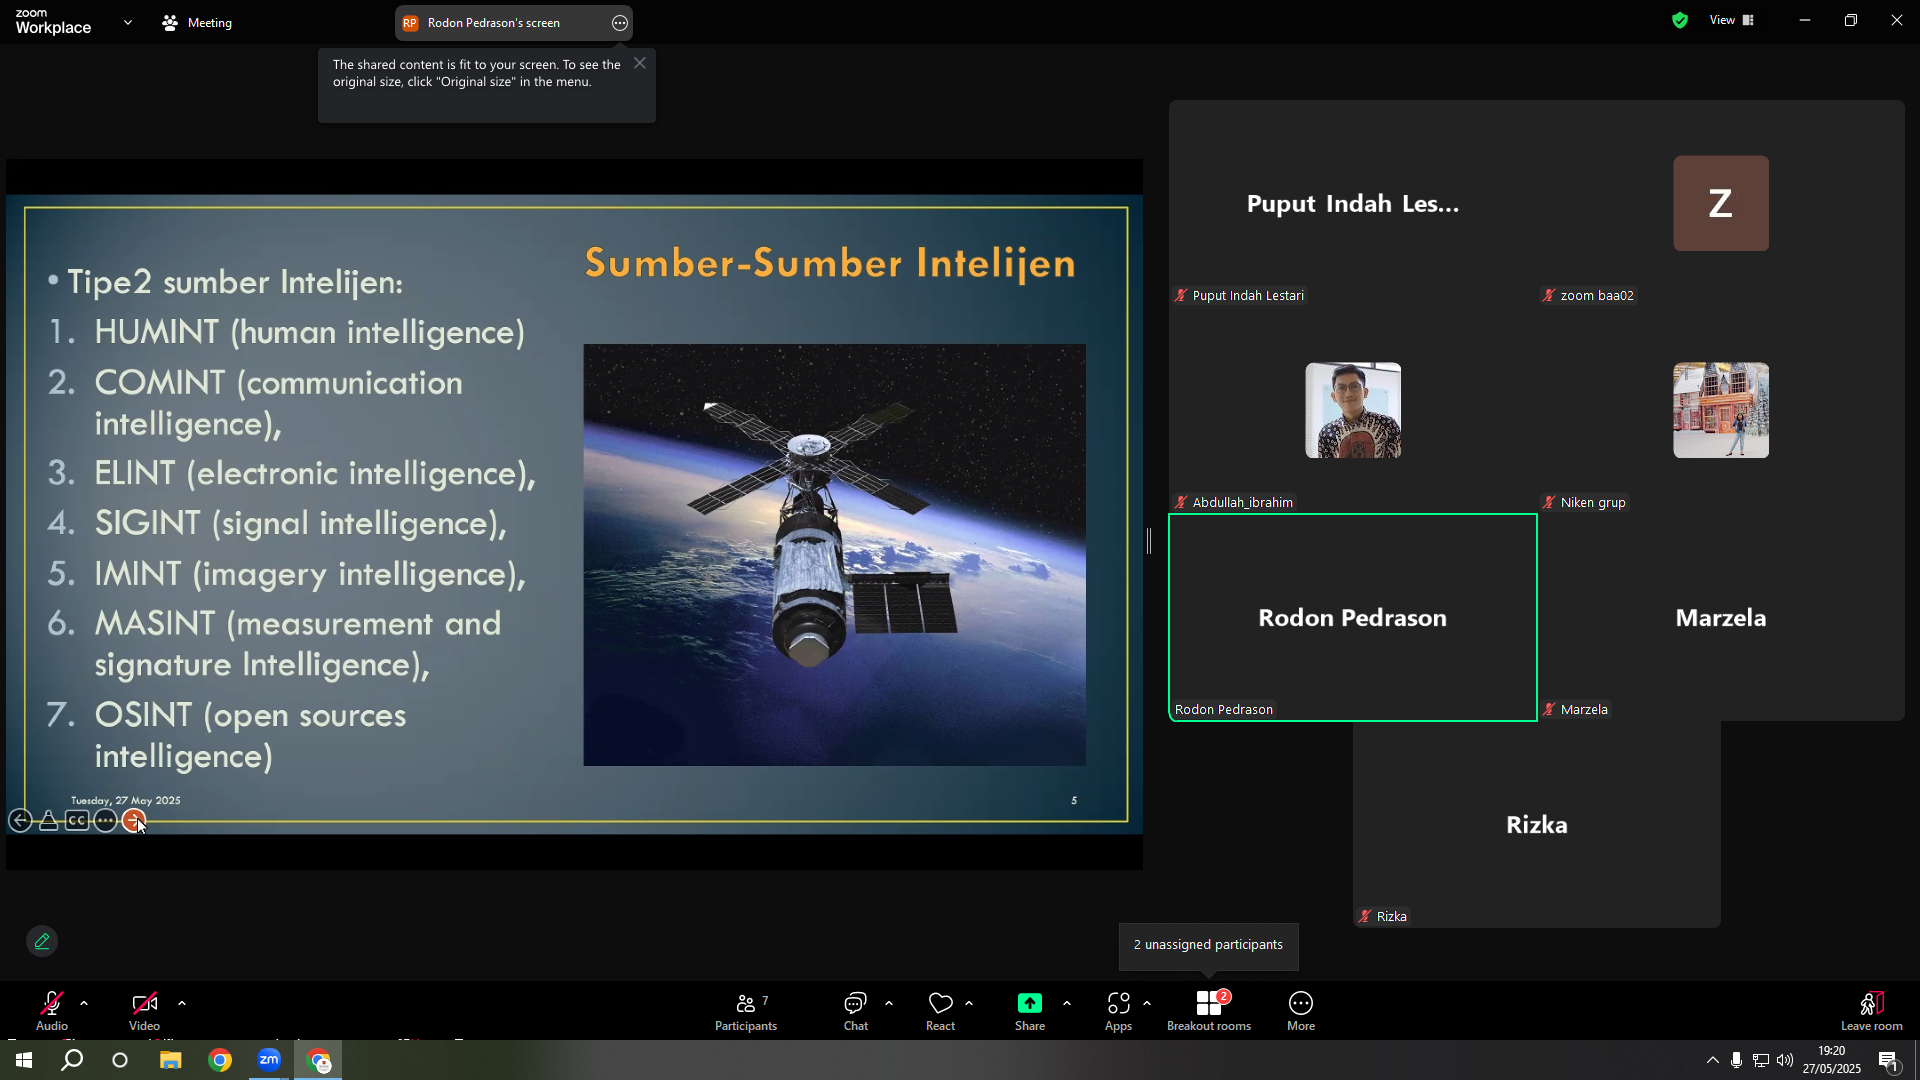Select Abdullah_ibrahim's video tile
The width and height of the screenshot is (1920, 1080).
[x=1353, y=410]
